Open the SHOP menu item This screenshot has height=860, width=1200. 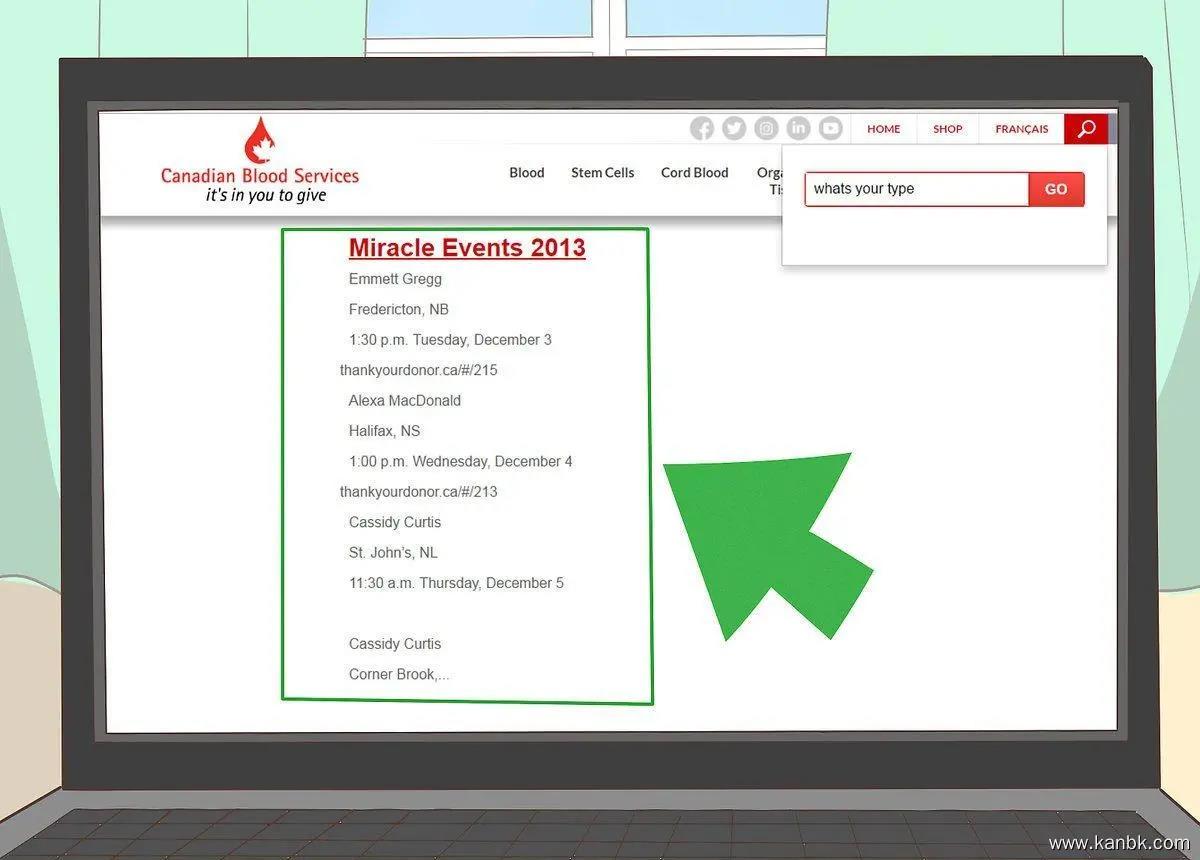pos(947,129)
